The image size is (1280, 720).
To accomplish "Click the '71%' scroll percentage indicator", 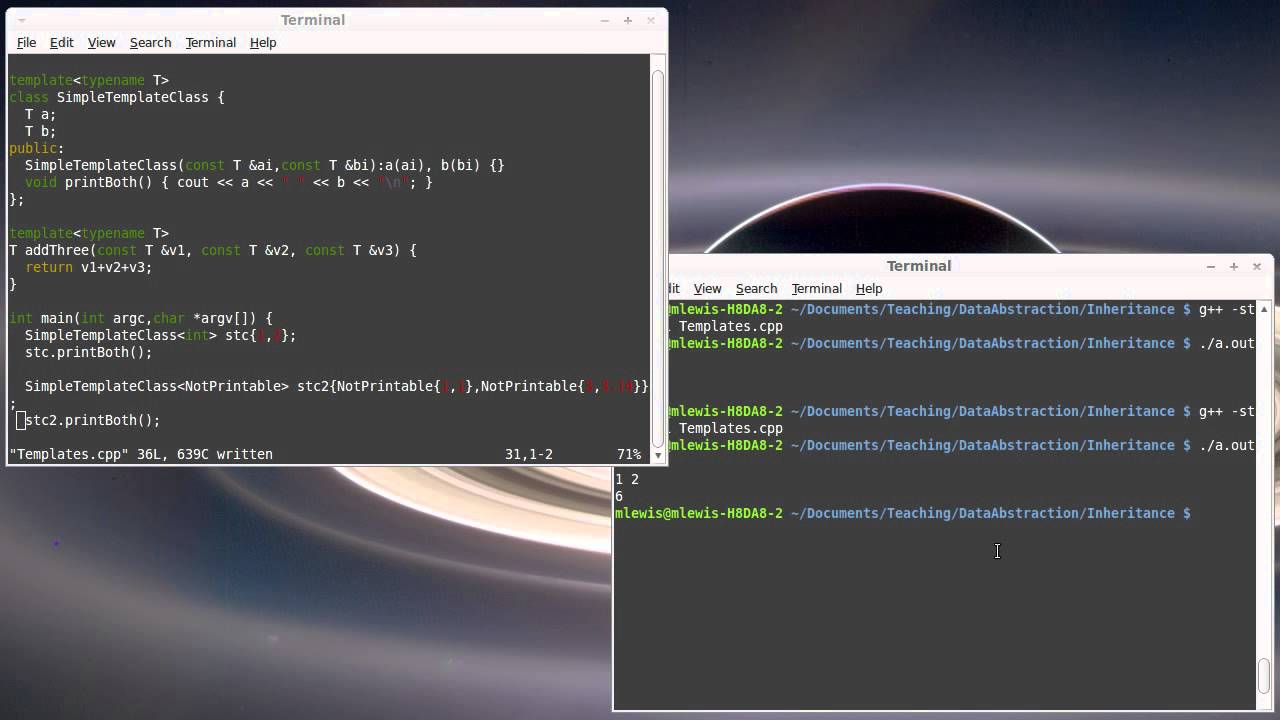I will (629, 454).
